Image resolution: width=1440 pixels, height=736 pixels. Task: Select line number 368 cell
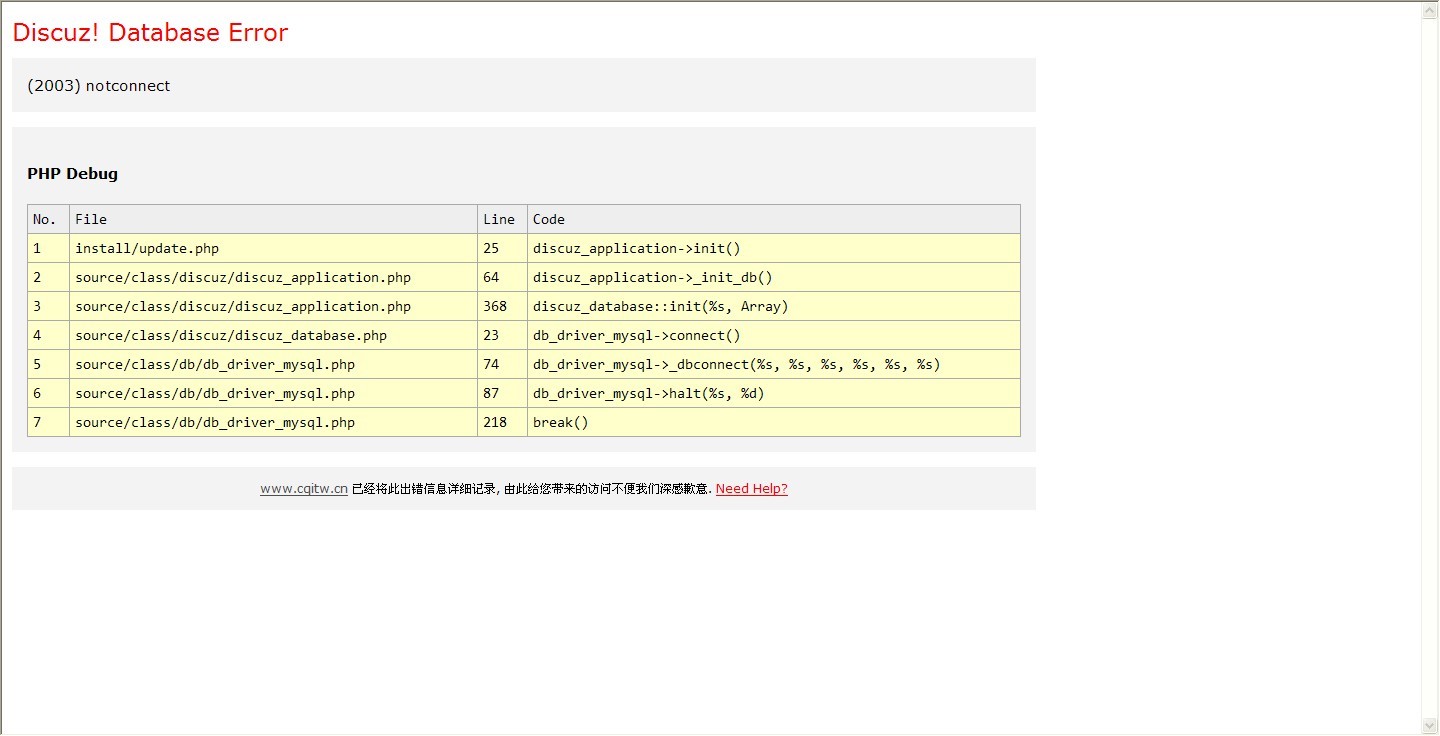click(502, 306)
